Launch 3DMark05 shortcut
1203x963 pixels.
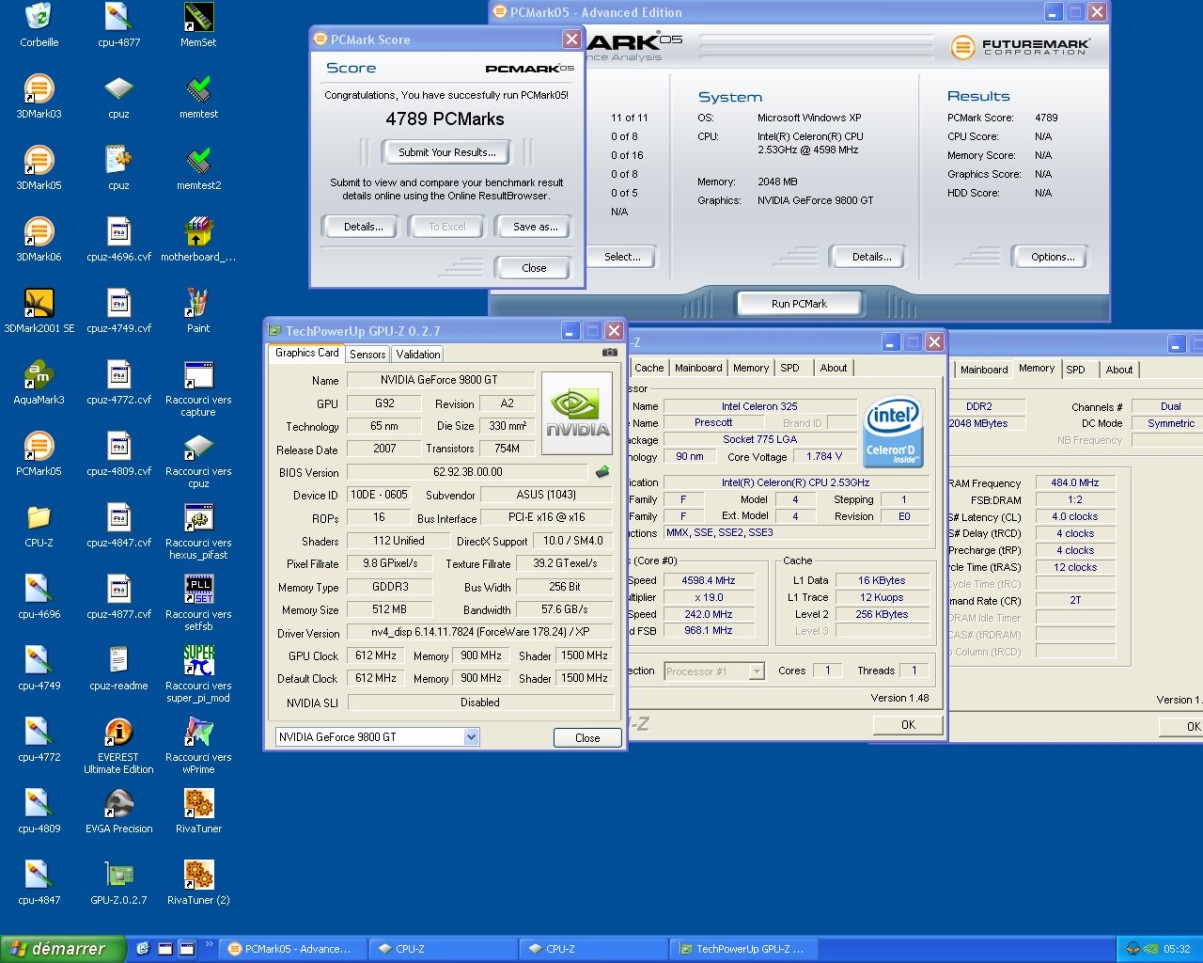pos(38,160)
